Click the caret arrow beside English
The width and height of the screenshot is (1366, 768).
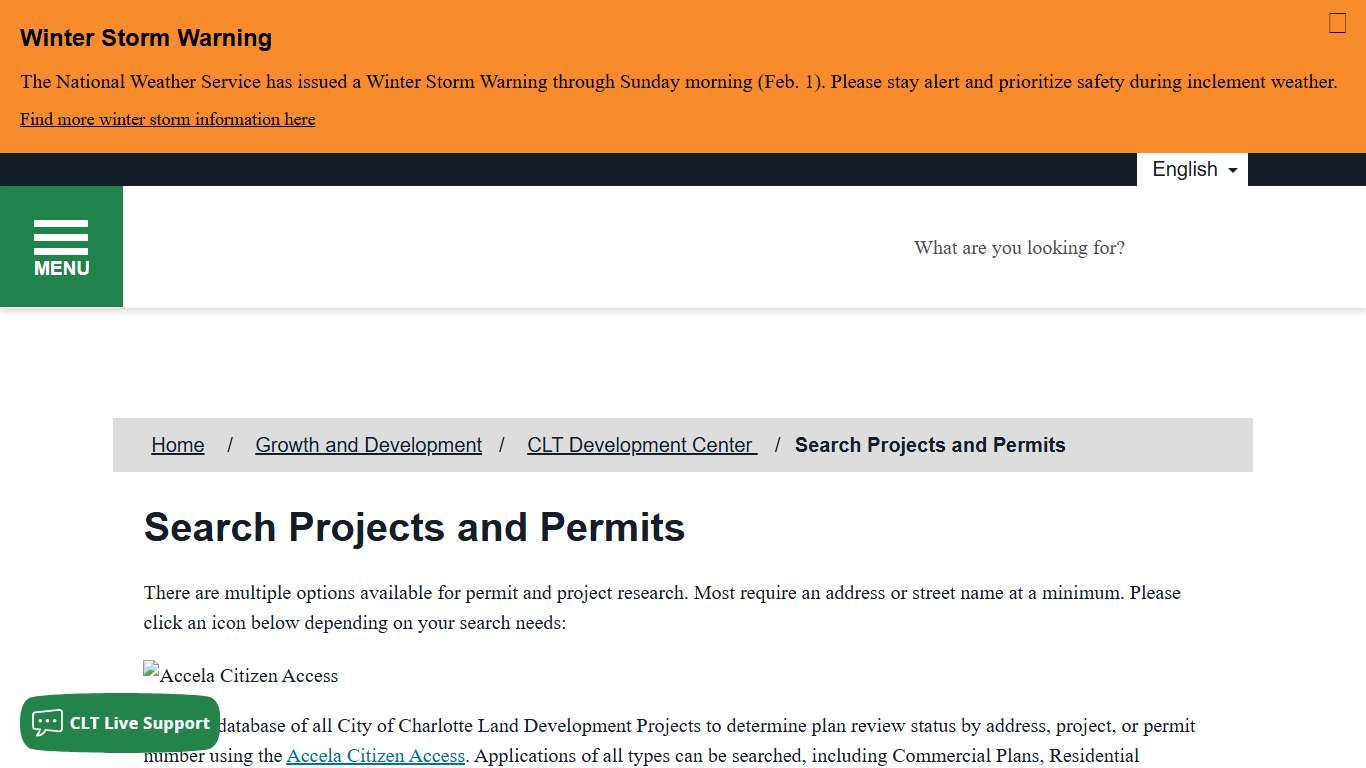(x=1234, y=170)
